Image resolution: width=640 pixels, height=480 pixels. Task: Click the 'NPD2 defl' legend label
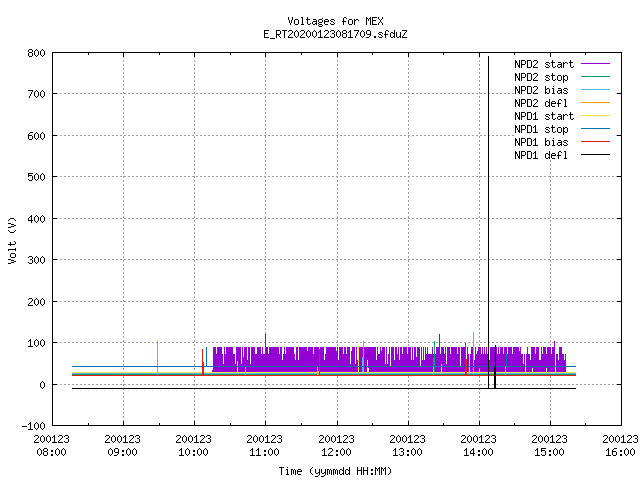pyautogui.click(x=541, y=103)
